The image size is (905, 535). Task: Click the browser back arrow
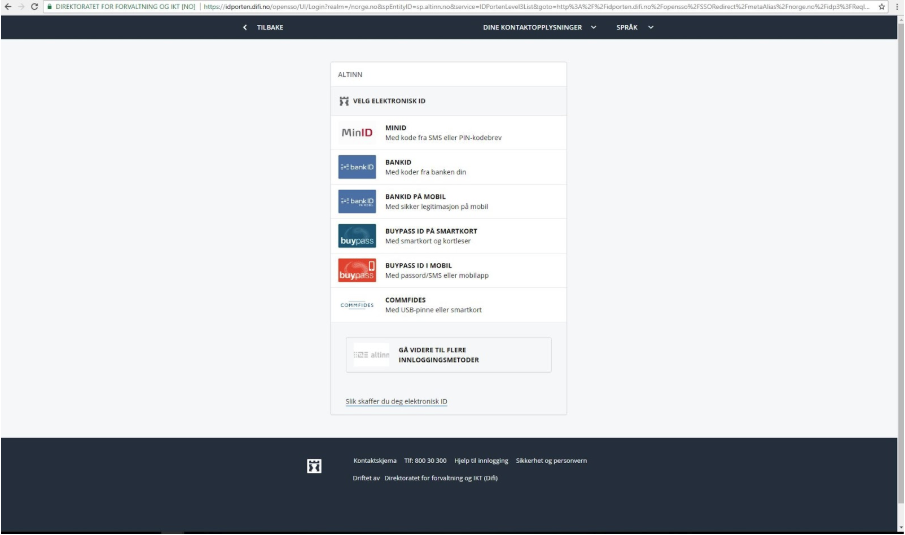[8, 6]
